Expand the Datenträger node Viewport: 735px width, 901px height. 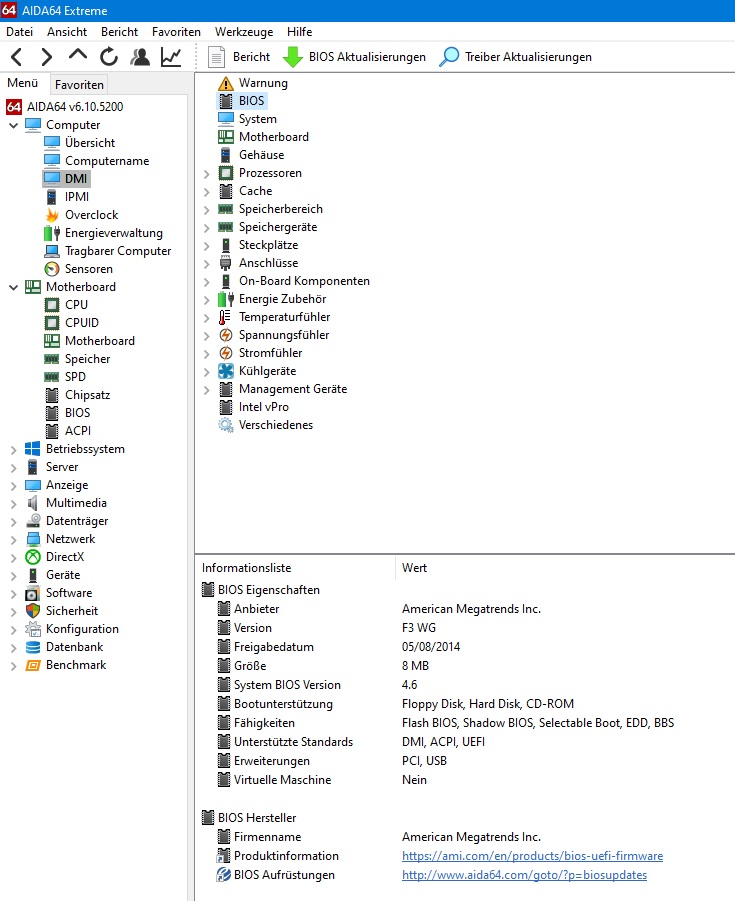click(13, 522)
